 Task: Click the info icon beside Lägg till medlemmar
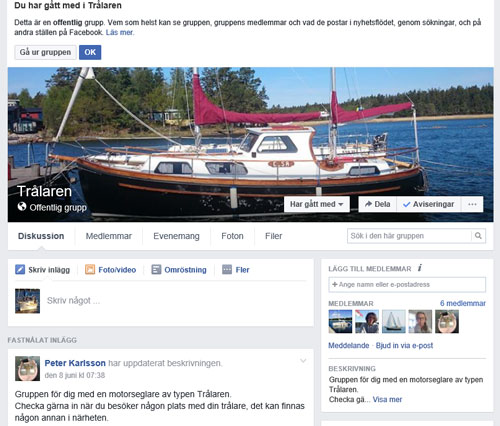pos(420,268)
